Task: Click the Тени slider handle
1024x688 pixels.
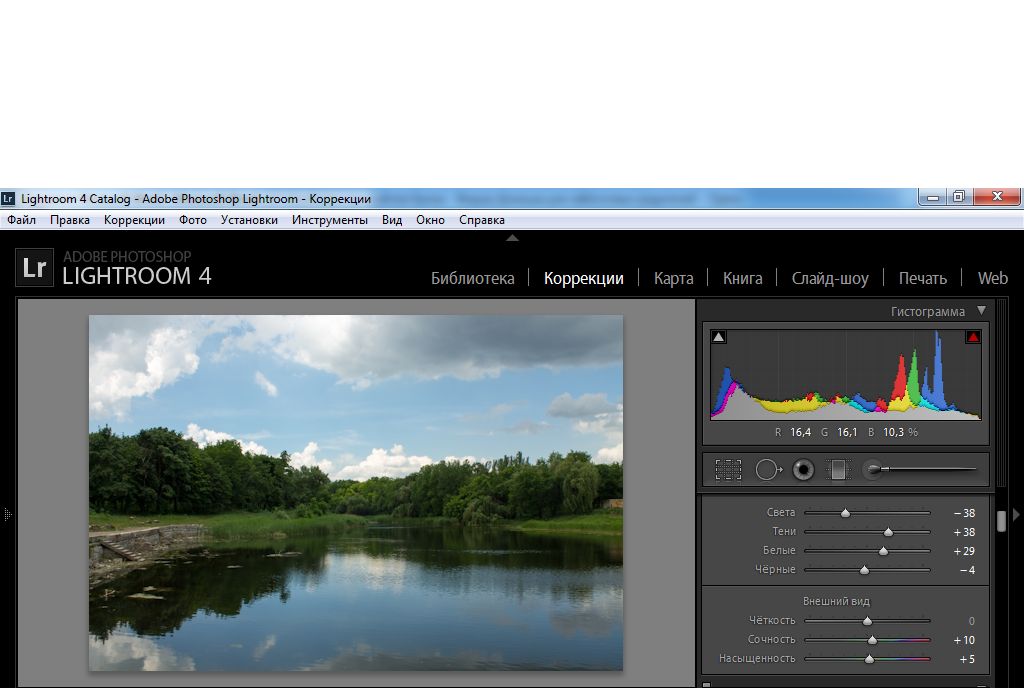Action: tap(888, 532)
